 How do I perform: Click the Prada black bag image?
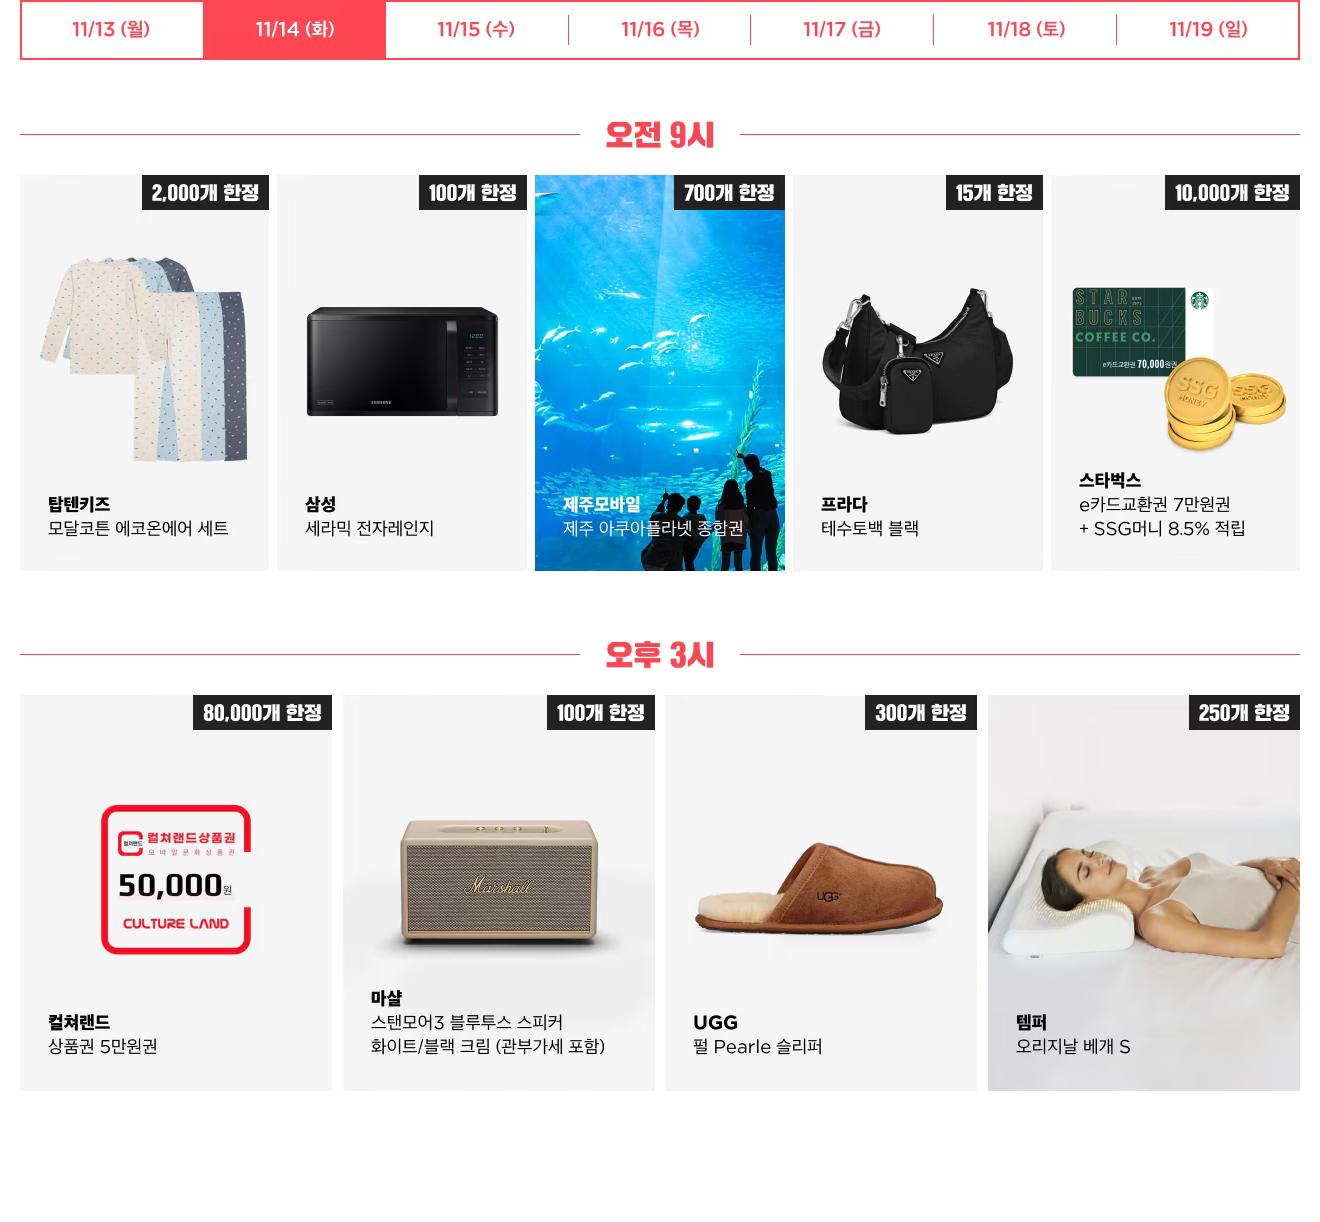pyautogui.click(x=918, y=360)
